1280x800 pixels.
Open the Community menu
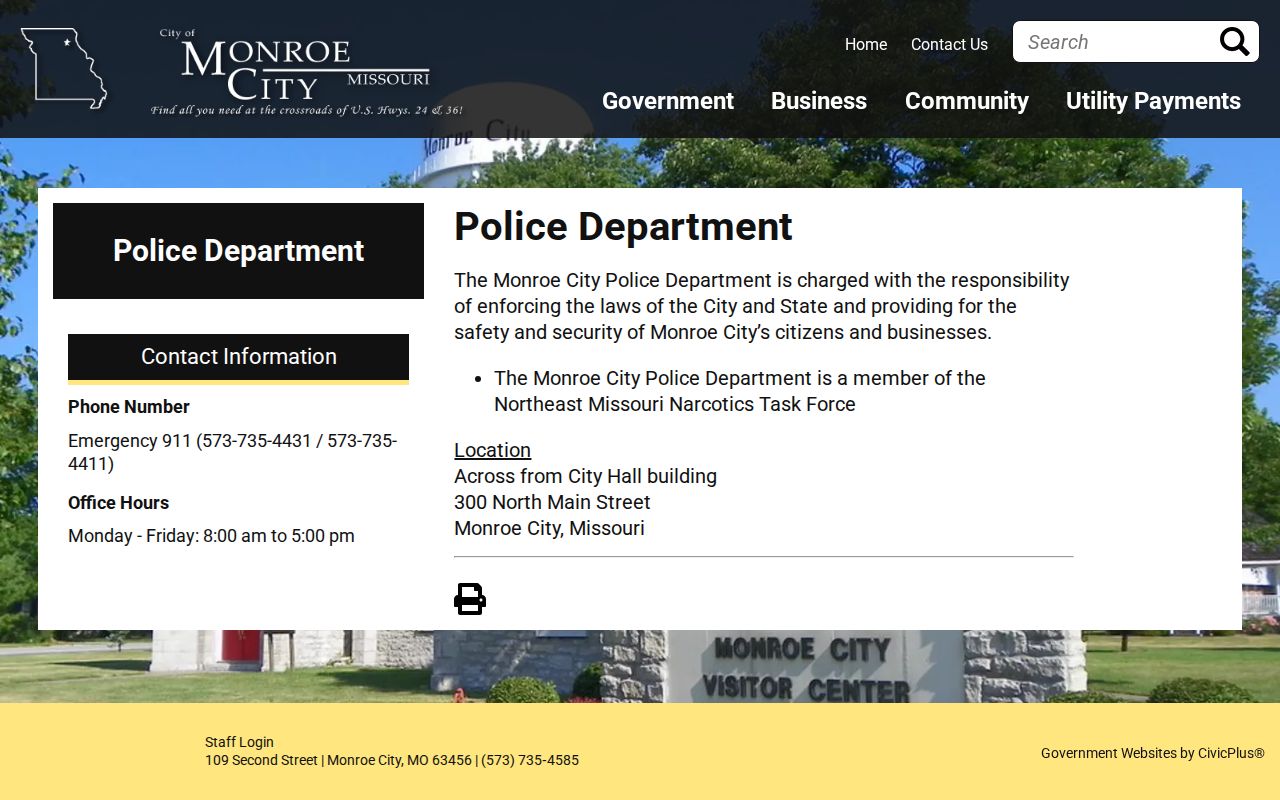(x=967, y=101)
